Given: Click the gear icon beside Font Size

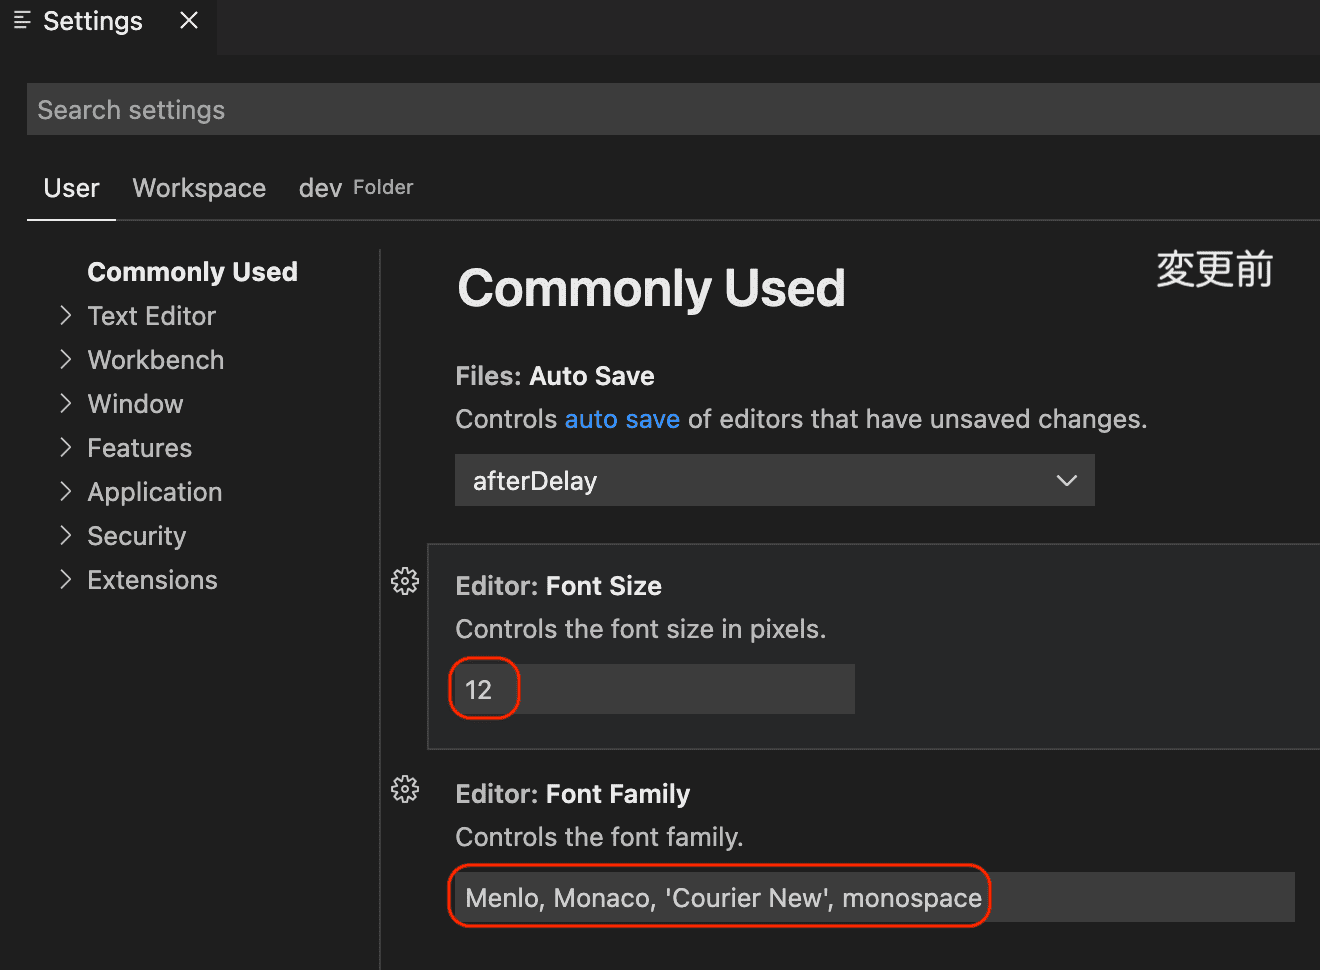Looking at the screenshot, I should [405, 581].
